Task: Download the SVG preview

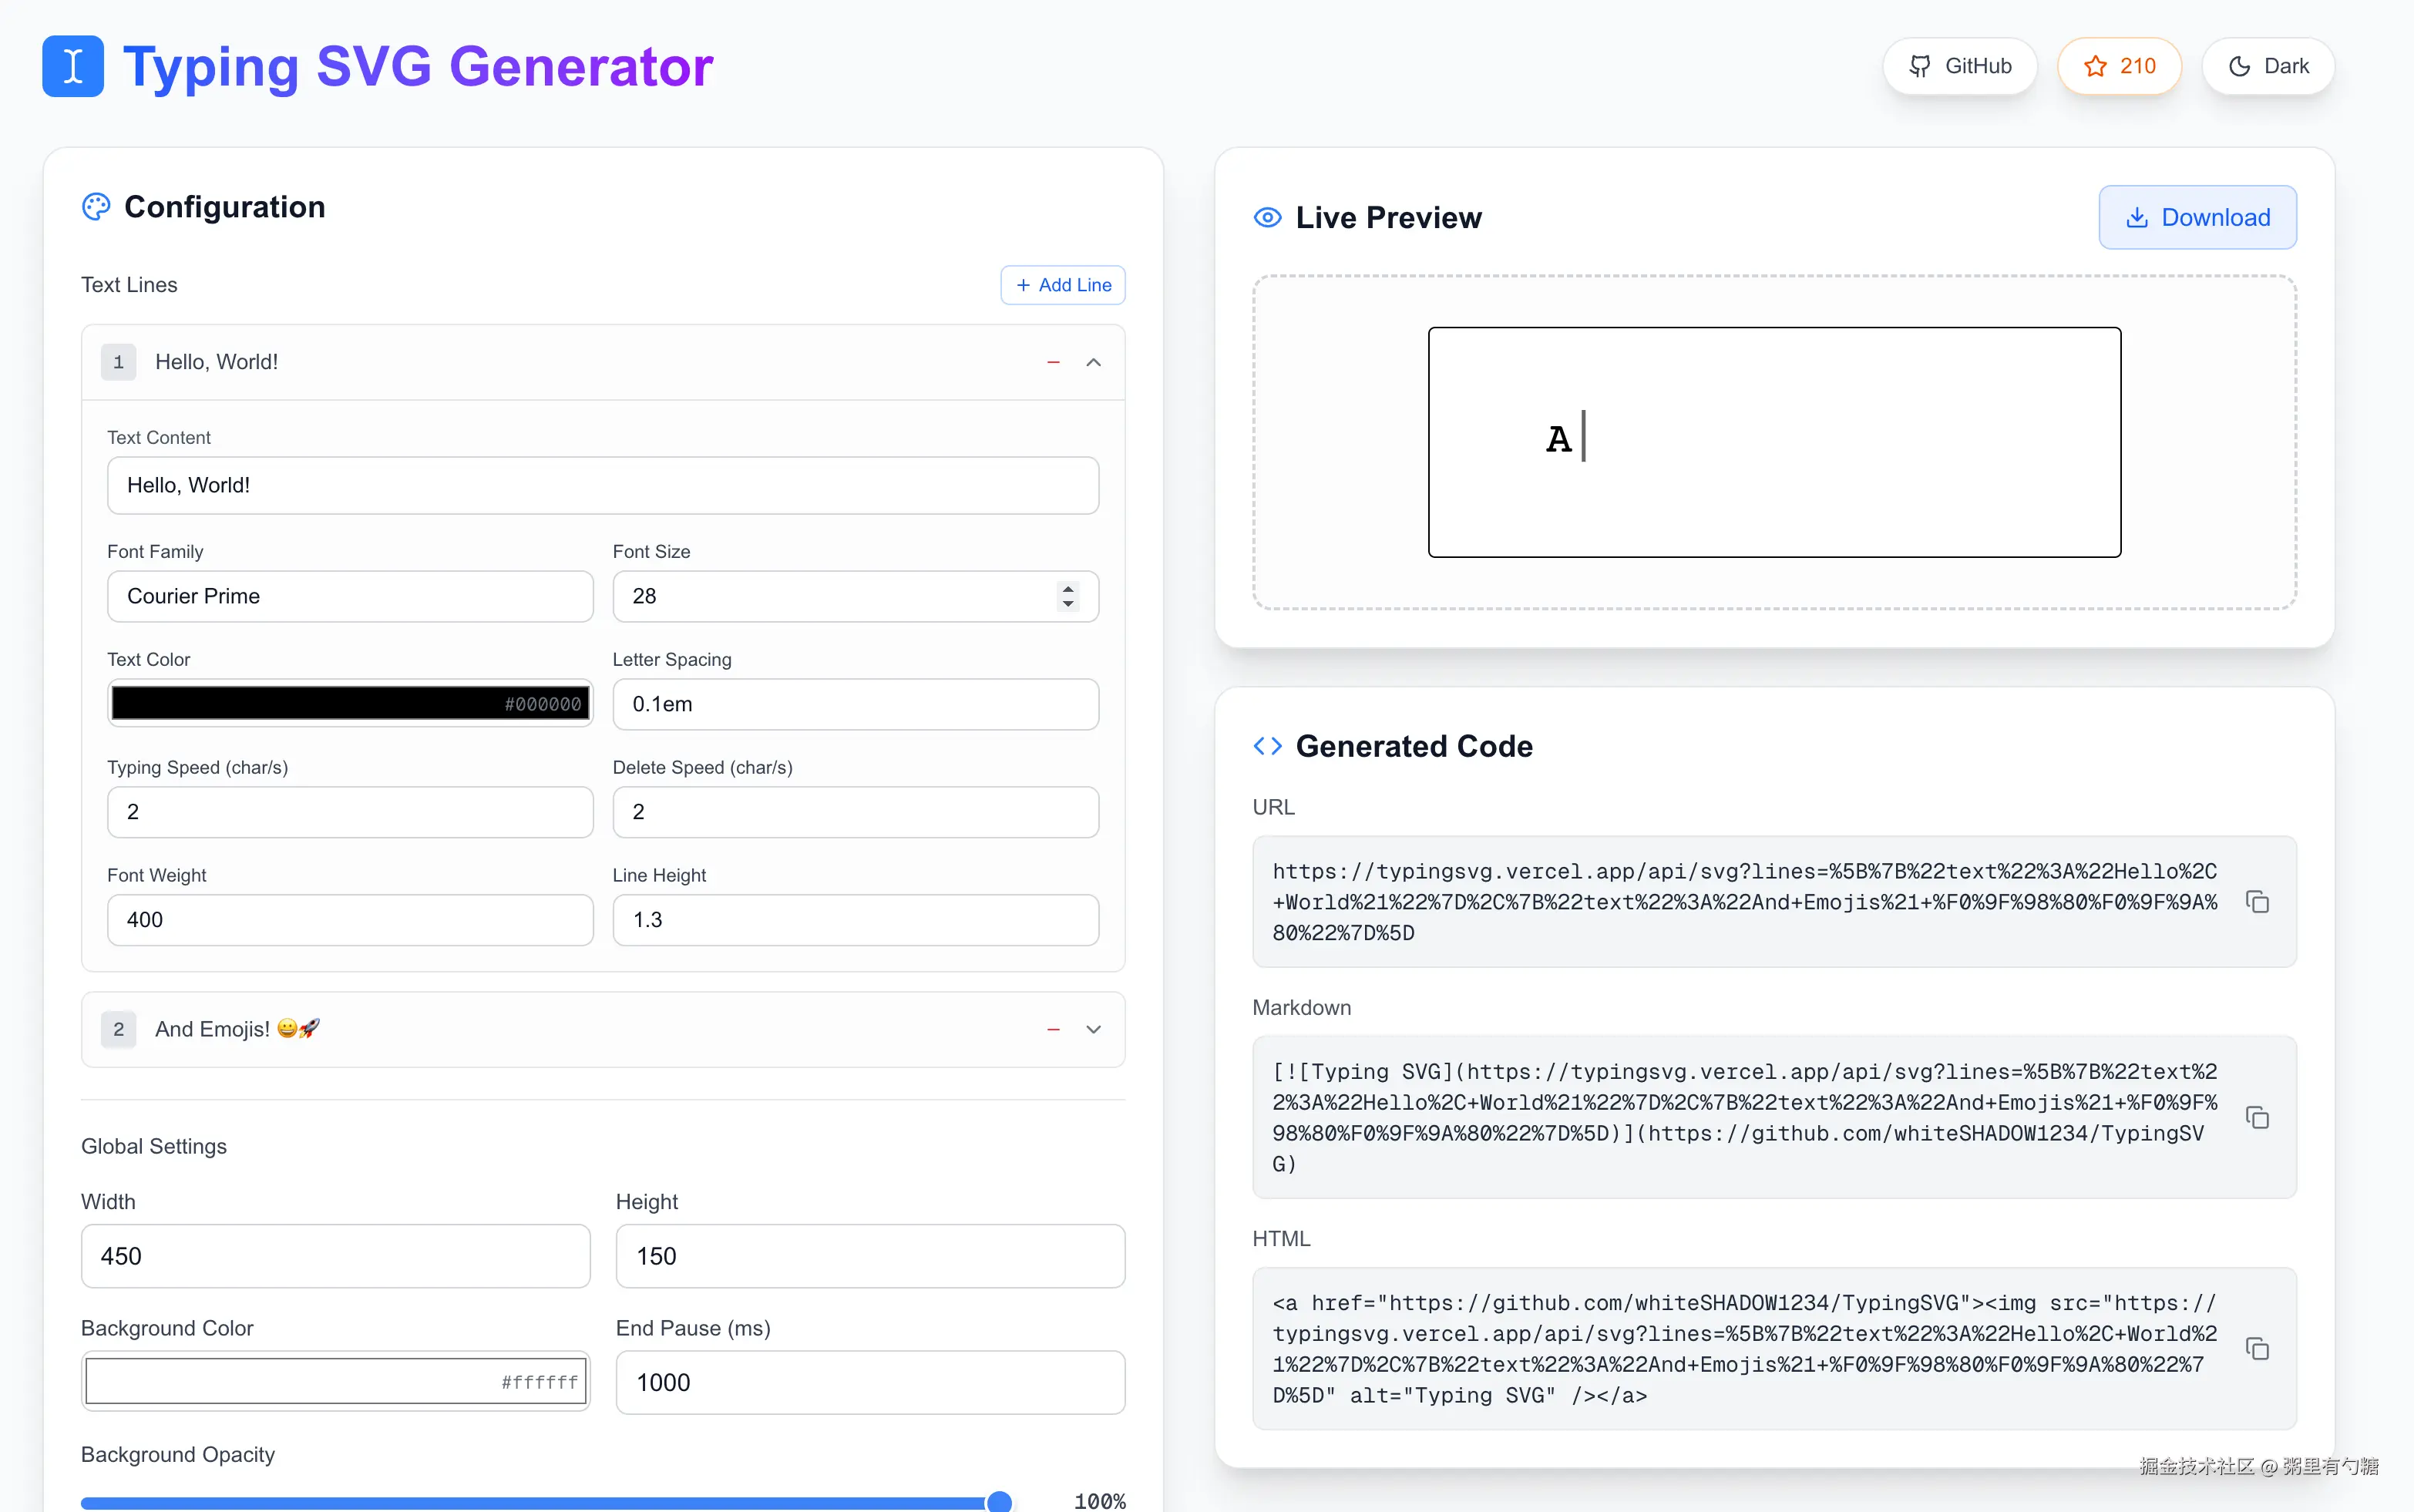Action: [x=2197, y=217]
